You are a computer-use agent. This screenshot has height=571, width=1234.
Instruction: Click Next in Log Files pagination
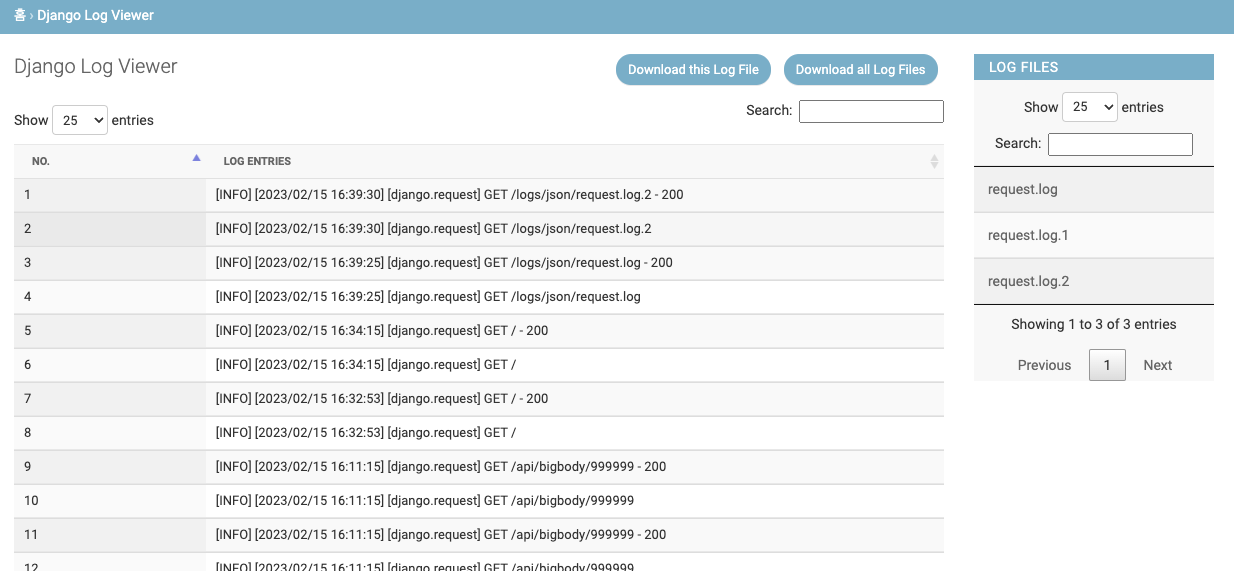pyautogui.click(x=1157, y=365)
